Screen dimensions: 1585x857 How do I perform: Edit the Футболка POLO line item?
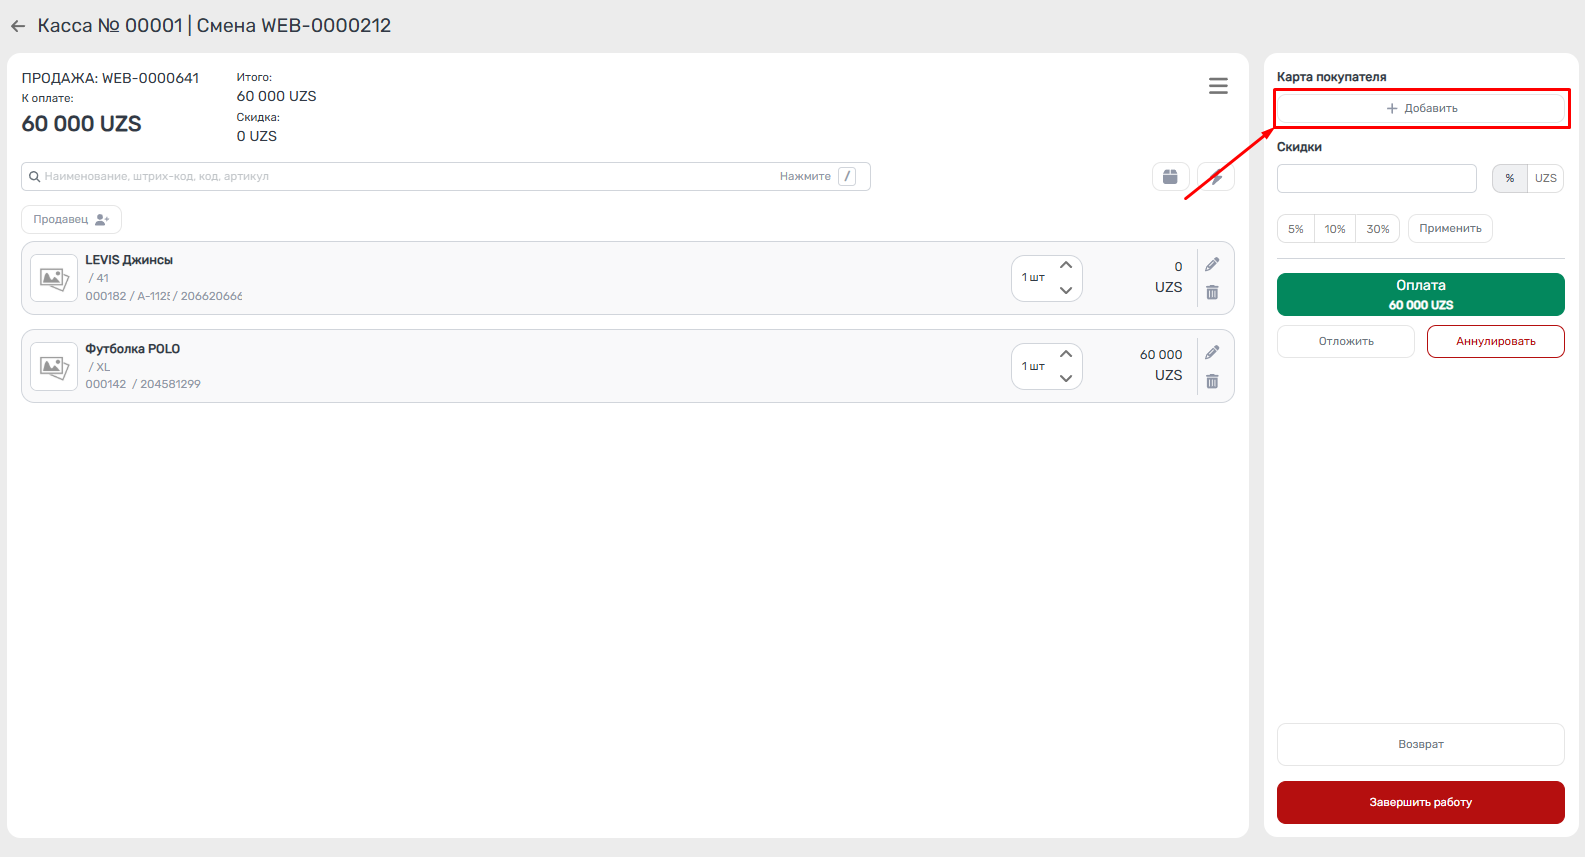(x=1212, y=353)
